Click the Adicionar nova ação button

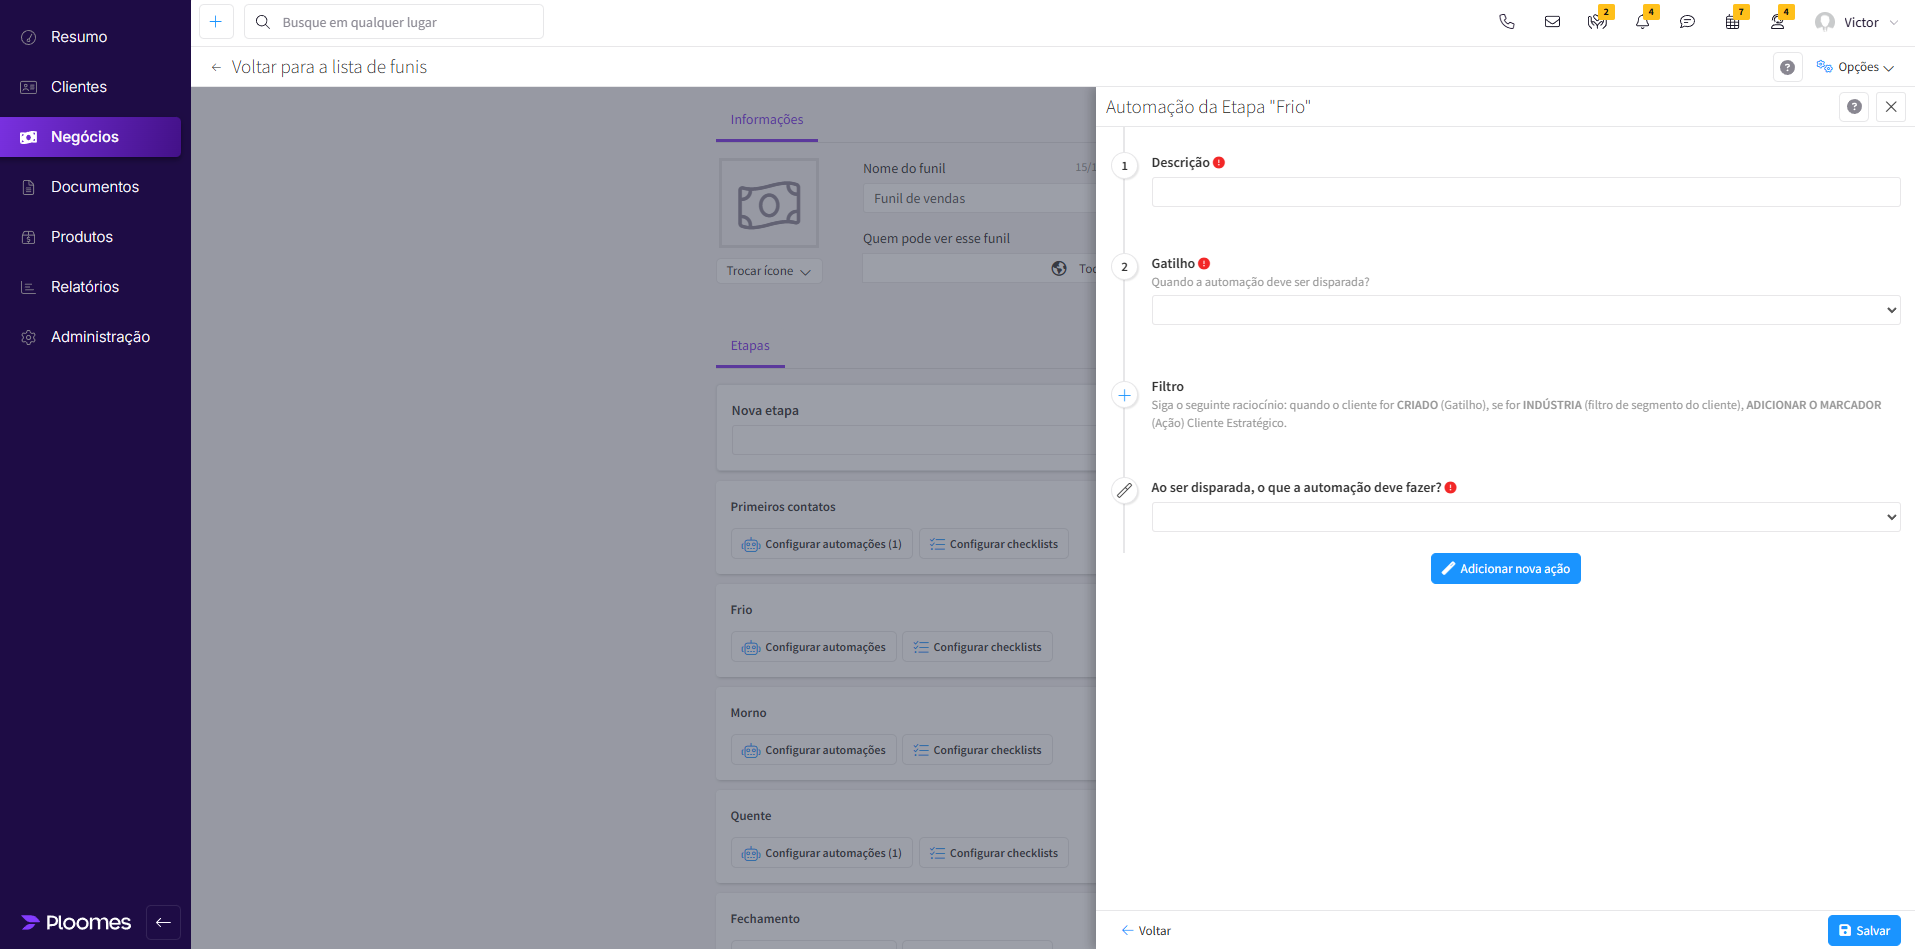tap(1505, 569)
